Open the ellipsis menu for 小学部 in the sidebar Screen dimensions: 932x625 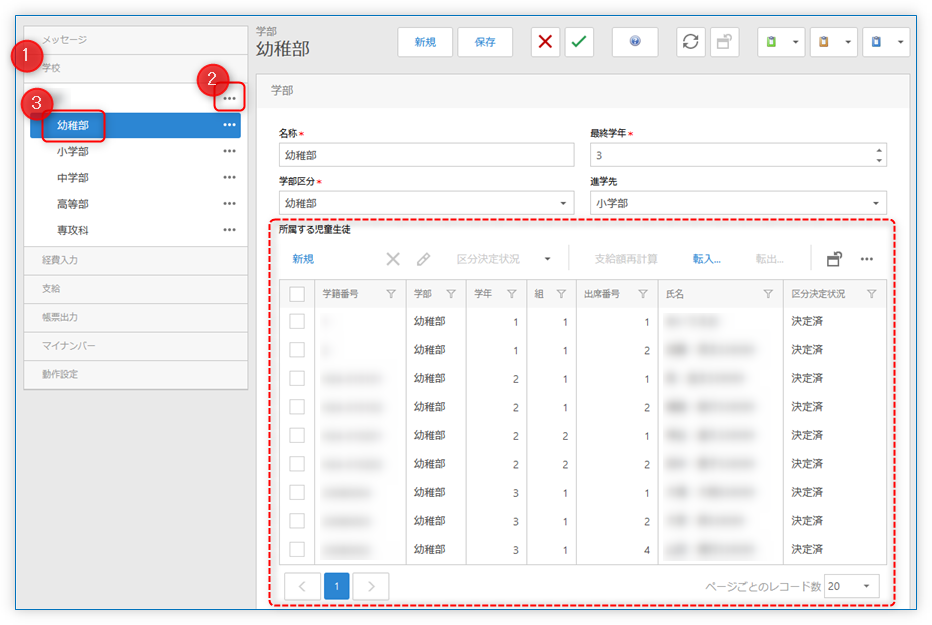coord(229,151)
